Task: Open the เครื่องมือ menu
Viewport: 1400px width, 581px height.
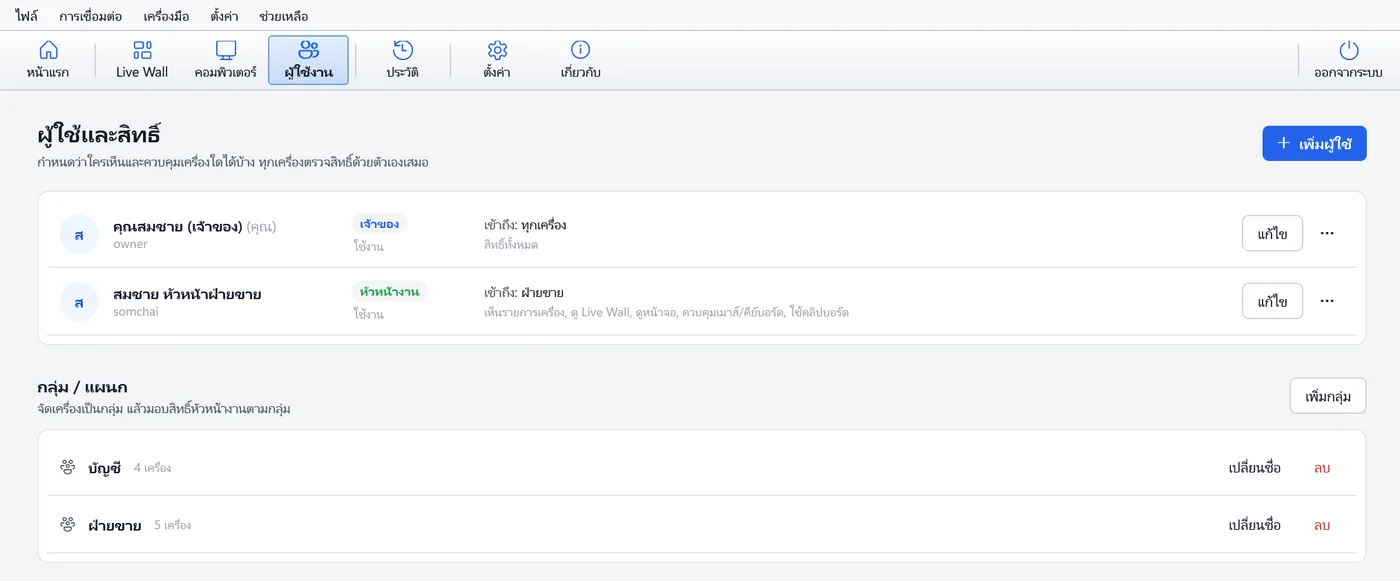Action: coord(166,16)
